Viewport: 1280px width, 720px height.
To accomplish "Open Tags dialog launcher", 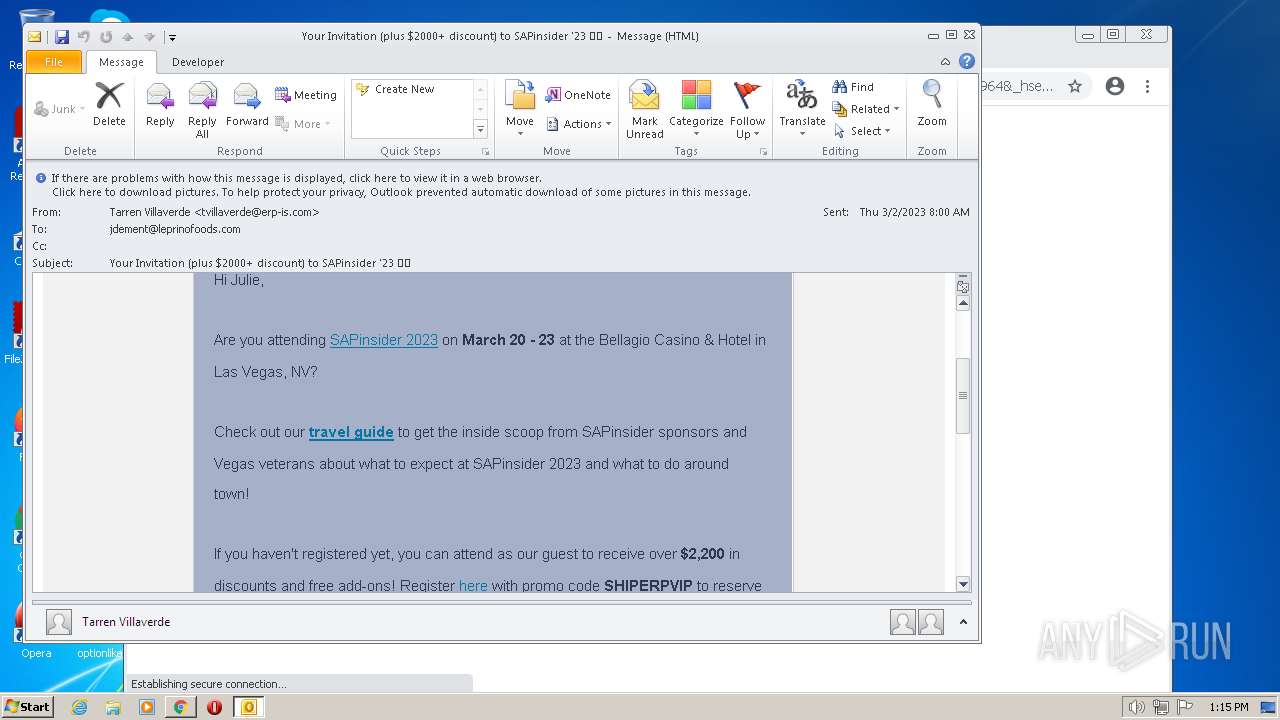I will (763, 152).
